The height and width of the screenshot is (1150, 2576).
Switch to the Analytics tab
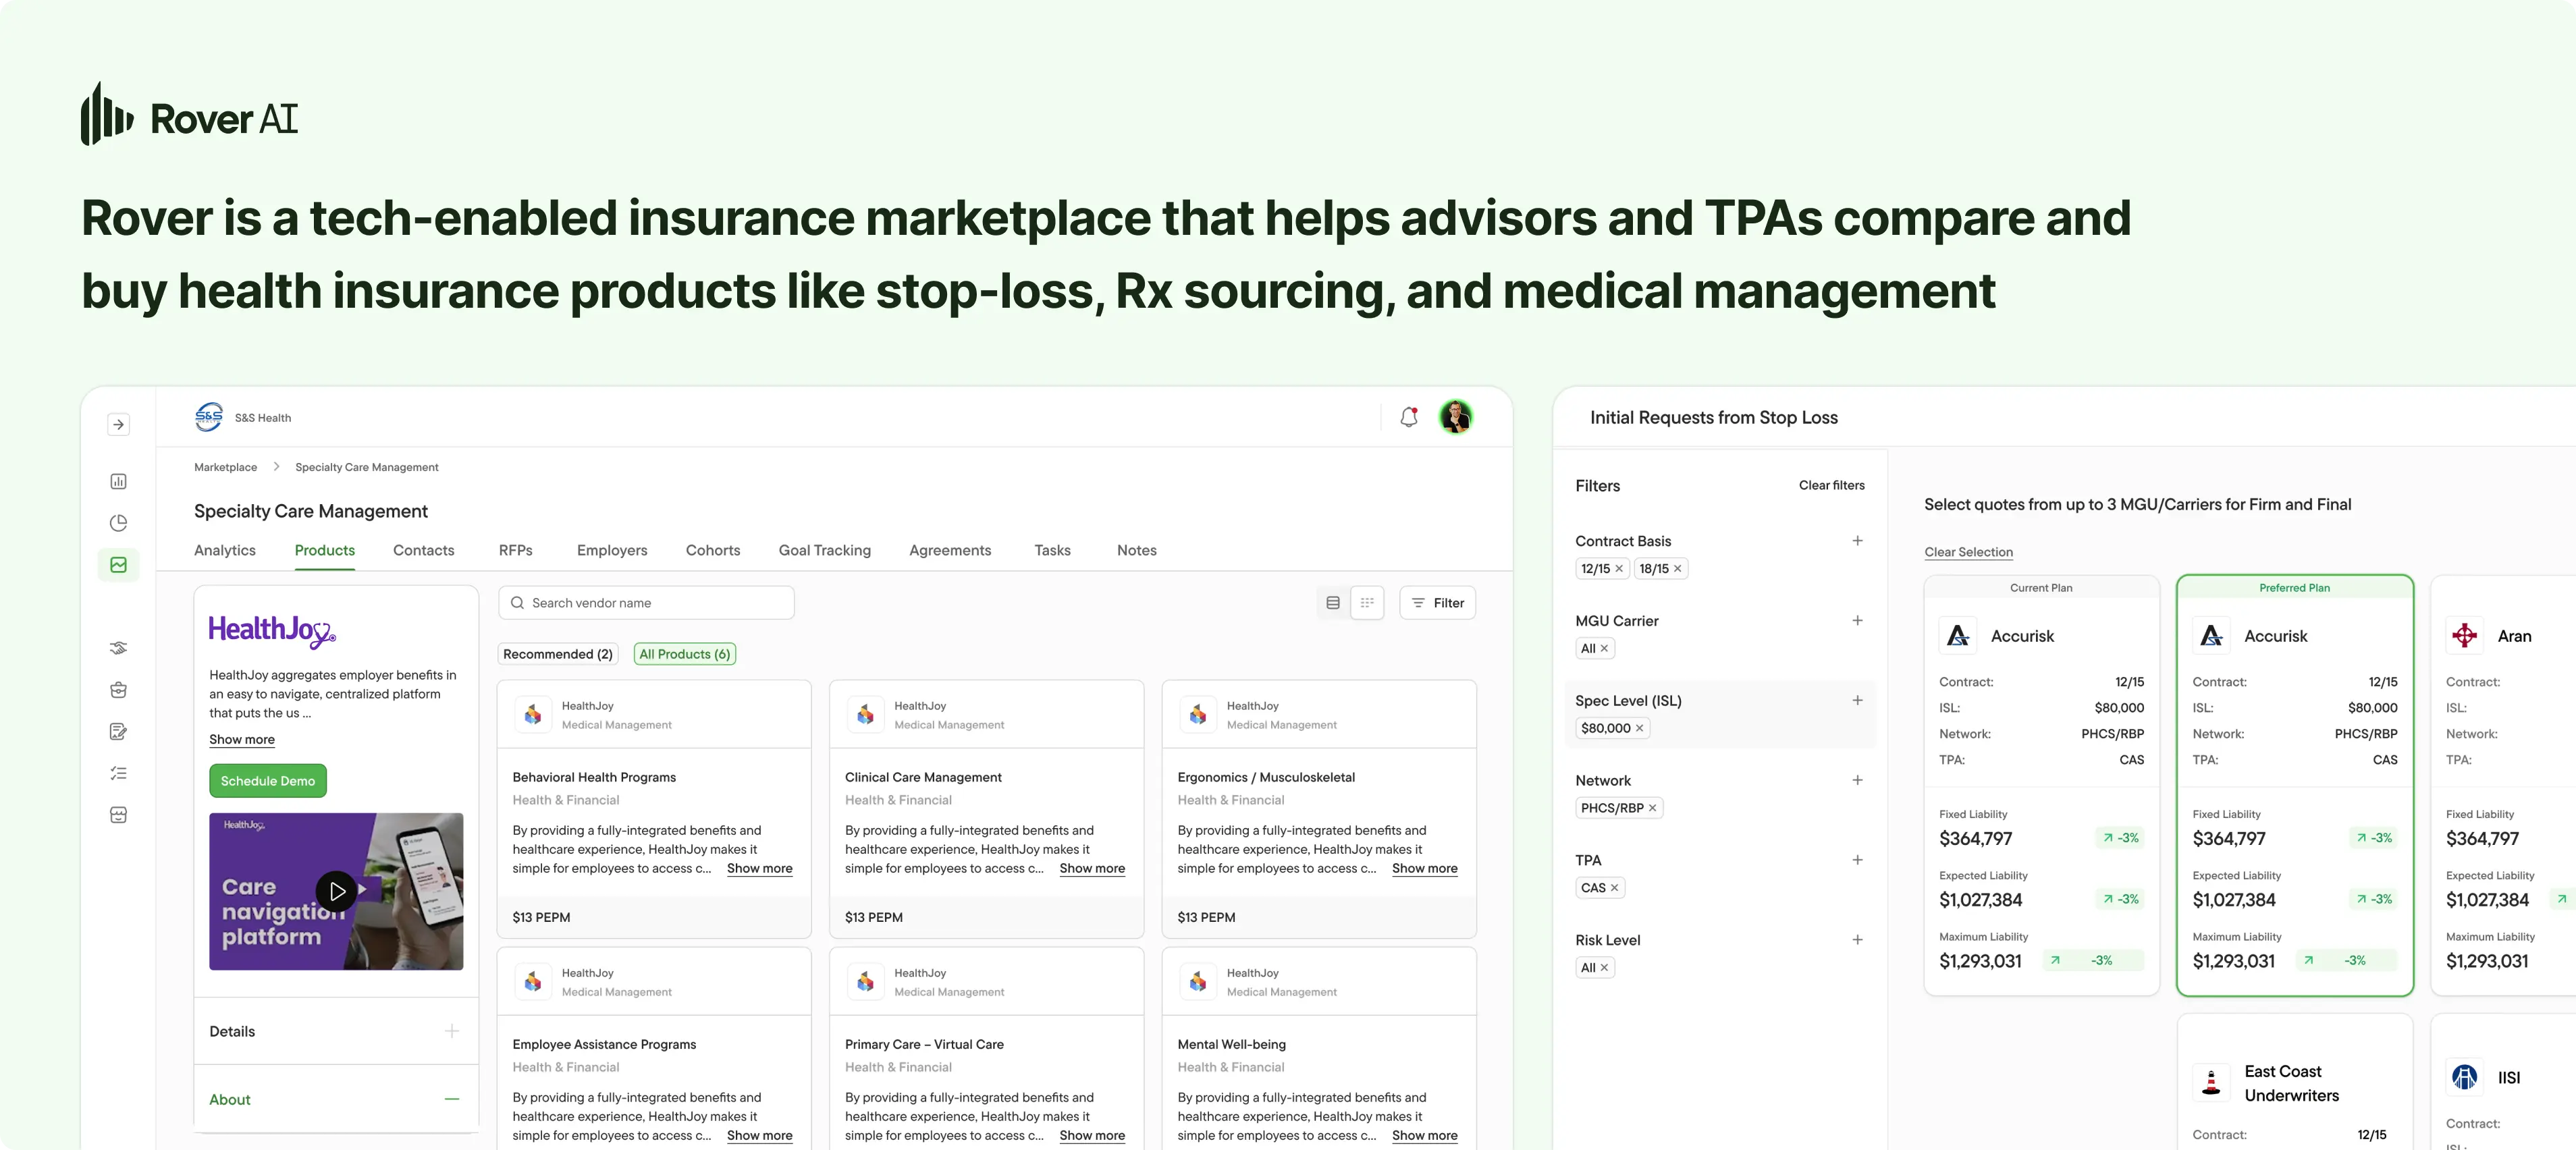(225, 550)
